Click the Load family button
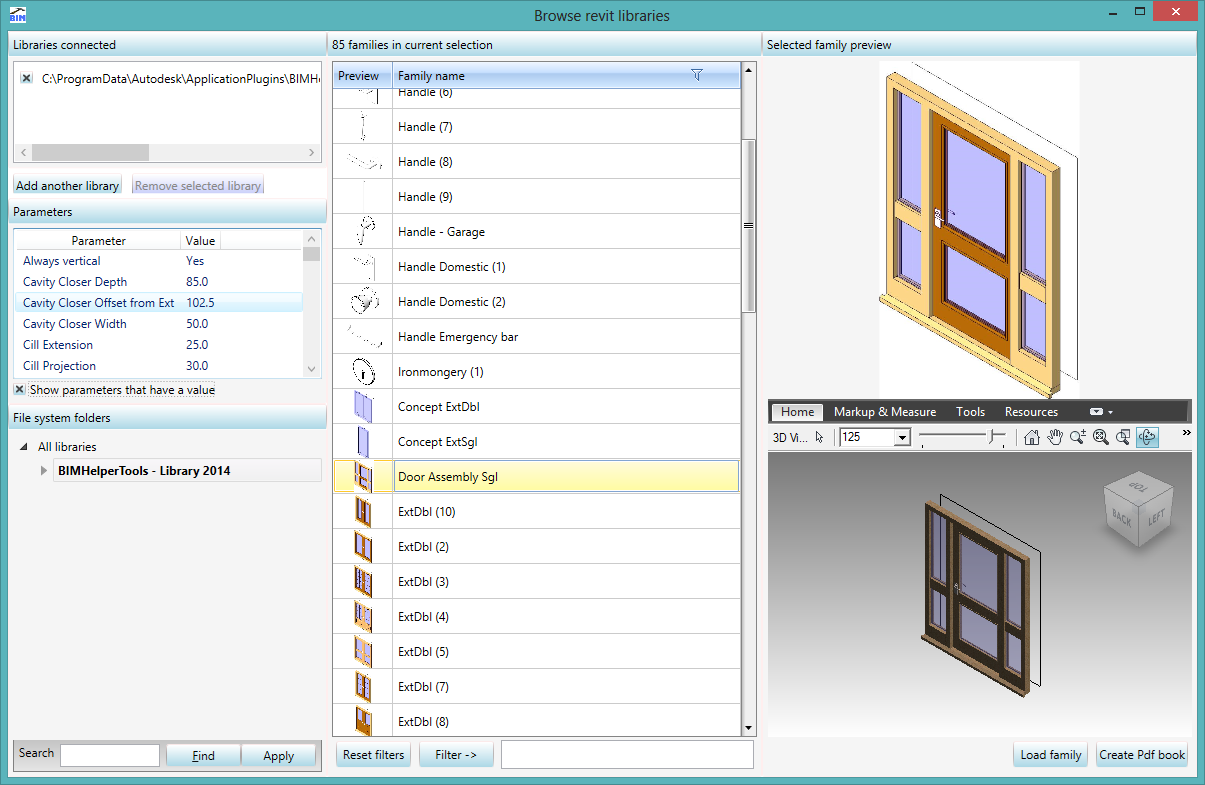Image resolution: width=1205 pixels, height=785 pixels. (x=1049, y=755)
